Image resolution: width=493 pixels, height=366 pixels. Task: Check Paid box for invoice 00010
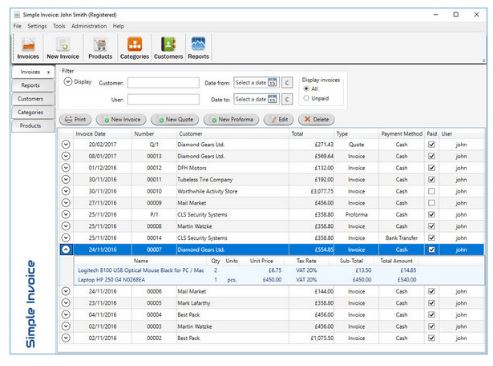[x=431, y=191]
